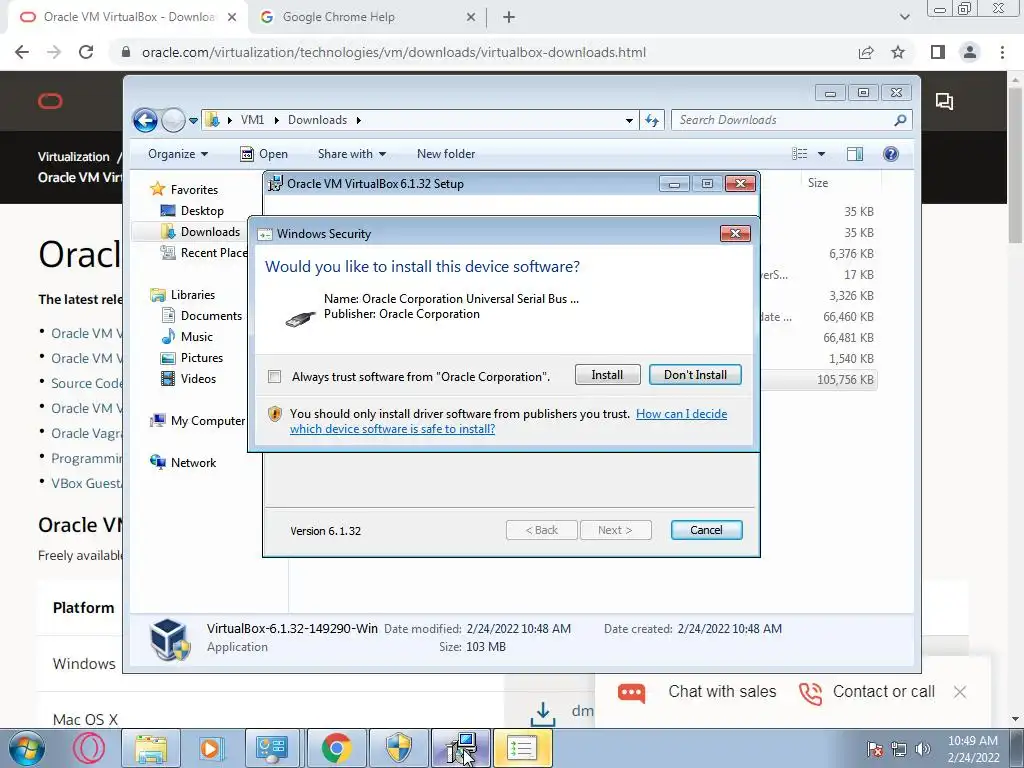Click the Chrome address bar URL
The height and width of the screenshot is (768, 1024).
394,52
